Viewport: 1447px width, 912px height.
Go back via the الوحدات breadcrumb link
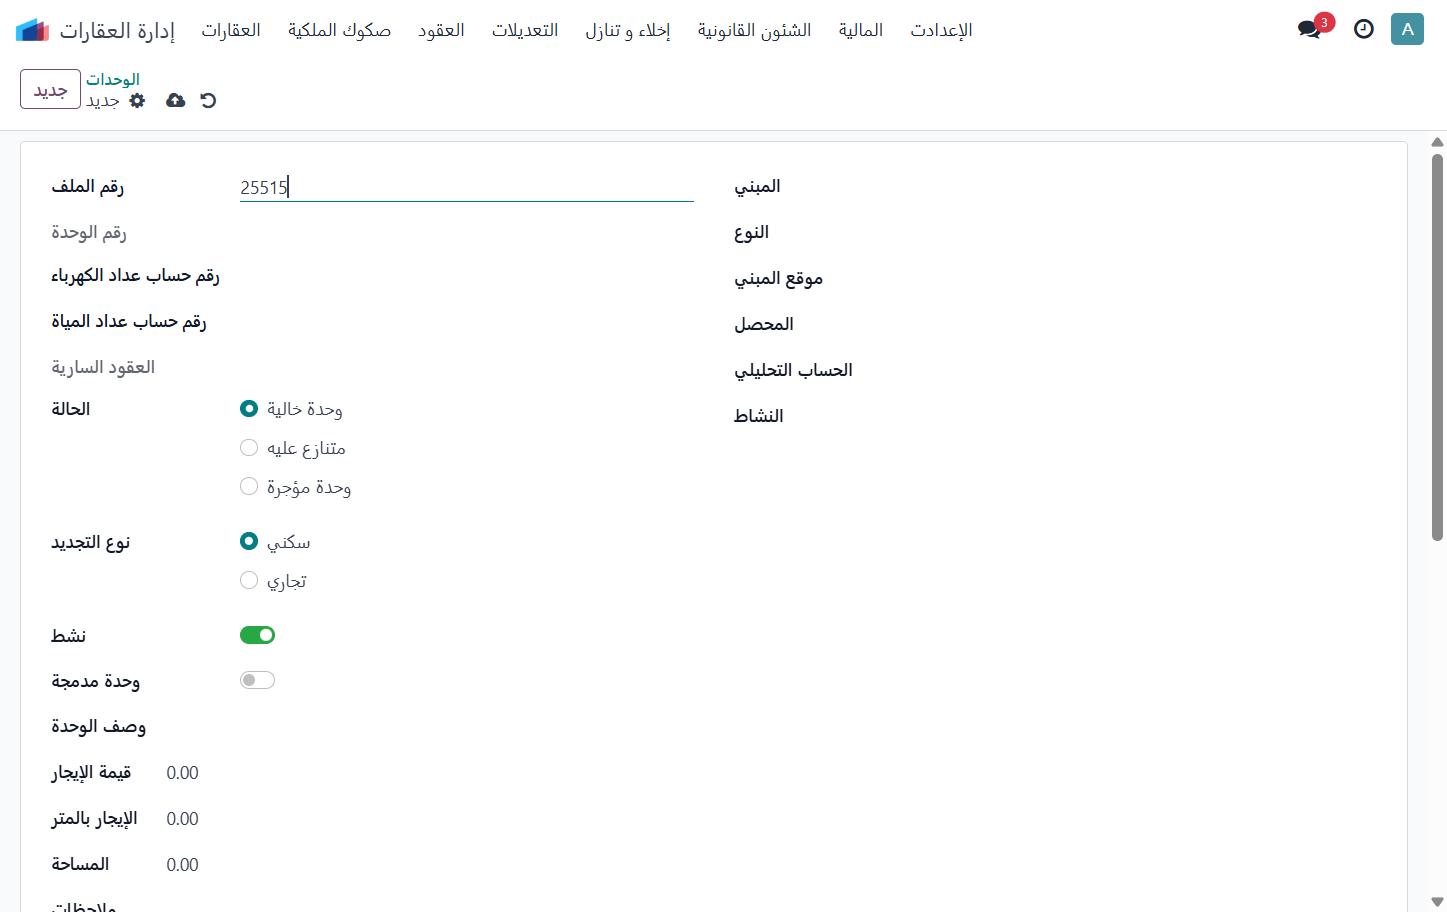113,79
